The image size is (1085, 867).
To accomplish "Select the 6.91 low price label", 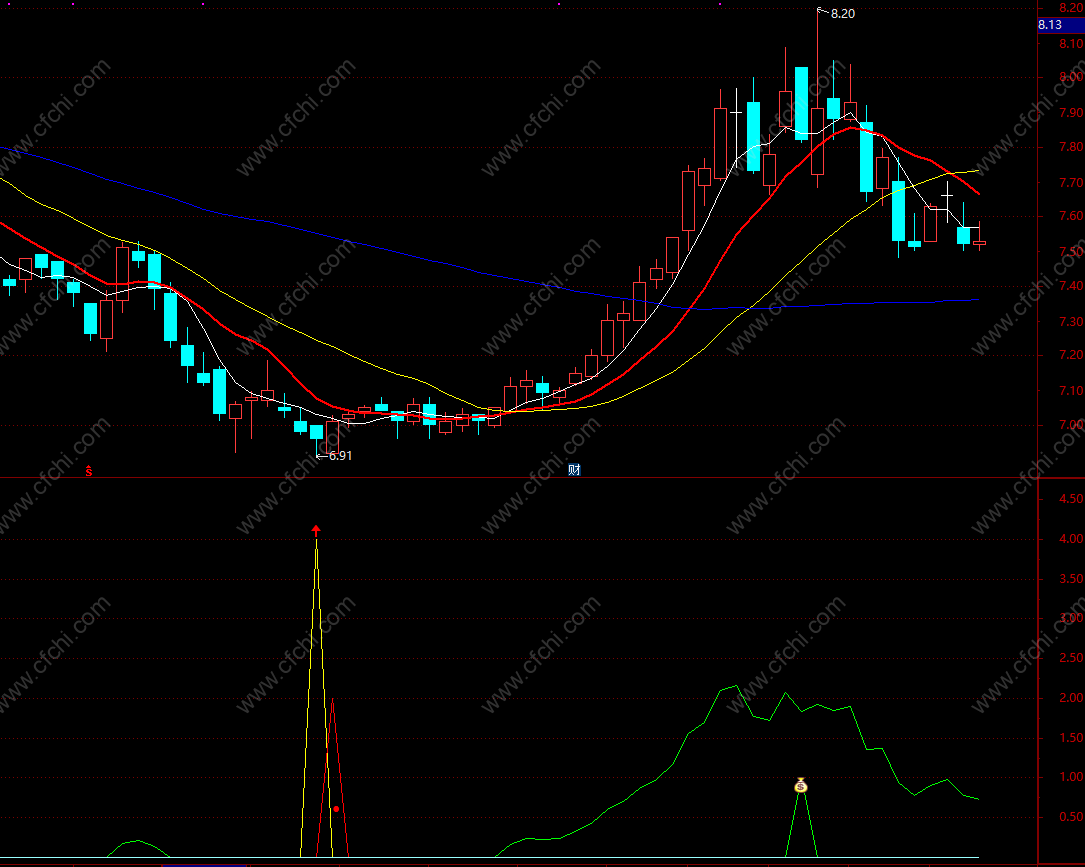I will pos(340,455).
